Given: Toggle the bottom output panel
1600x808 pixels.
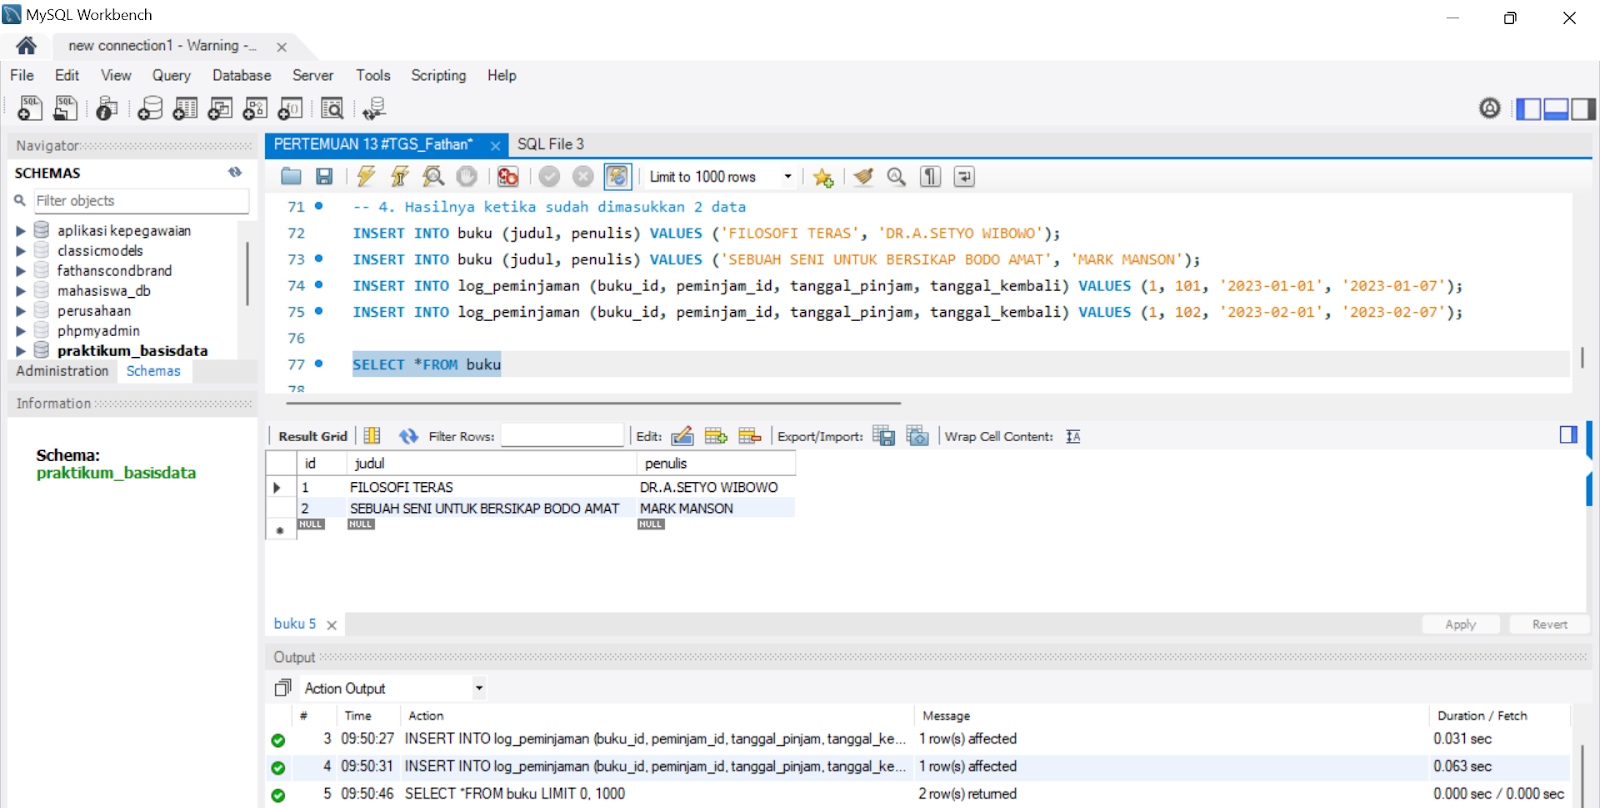Looking at the screenshot, I should coord(1556,108).
